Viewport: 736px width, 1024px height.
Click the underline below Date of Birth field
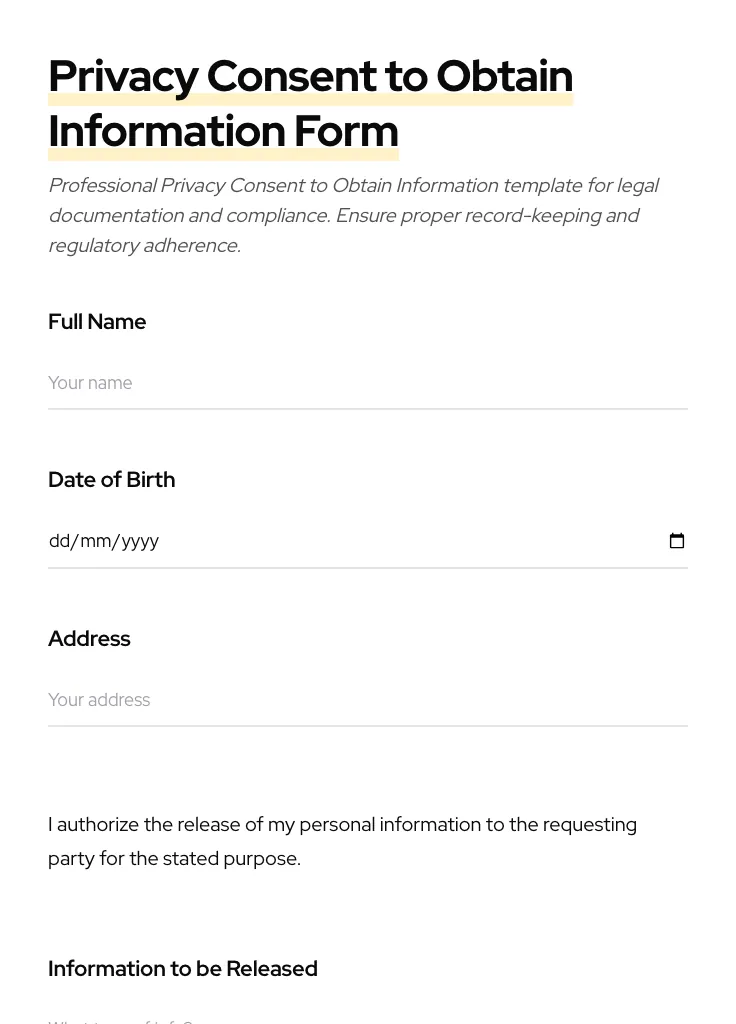[x=368, y=569]
